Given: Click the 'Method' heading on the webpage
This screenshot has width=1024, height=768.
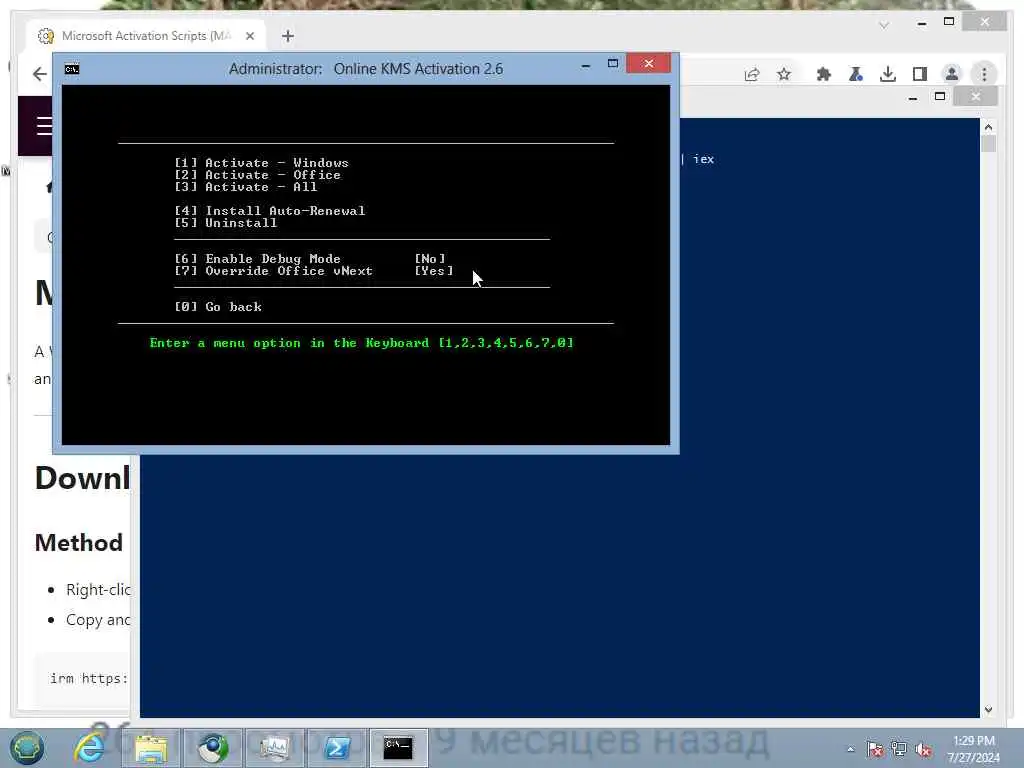Looking at the screenshot, I should point(78,543).
